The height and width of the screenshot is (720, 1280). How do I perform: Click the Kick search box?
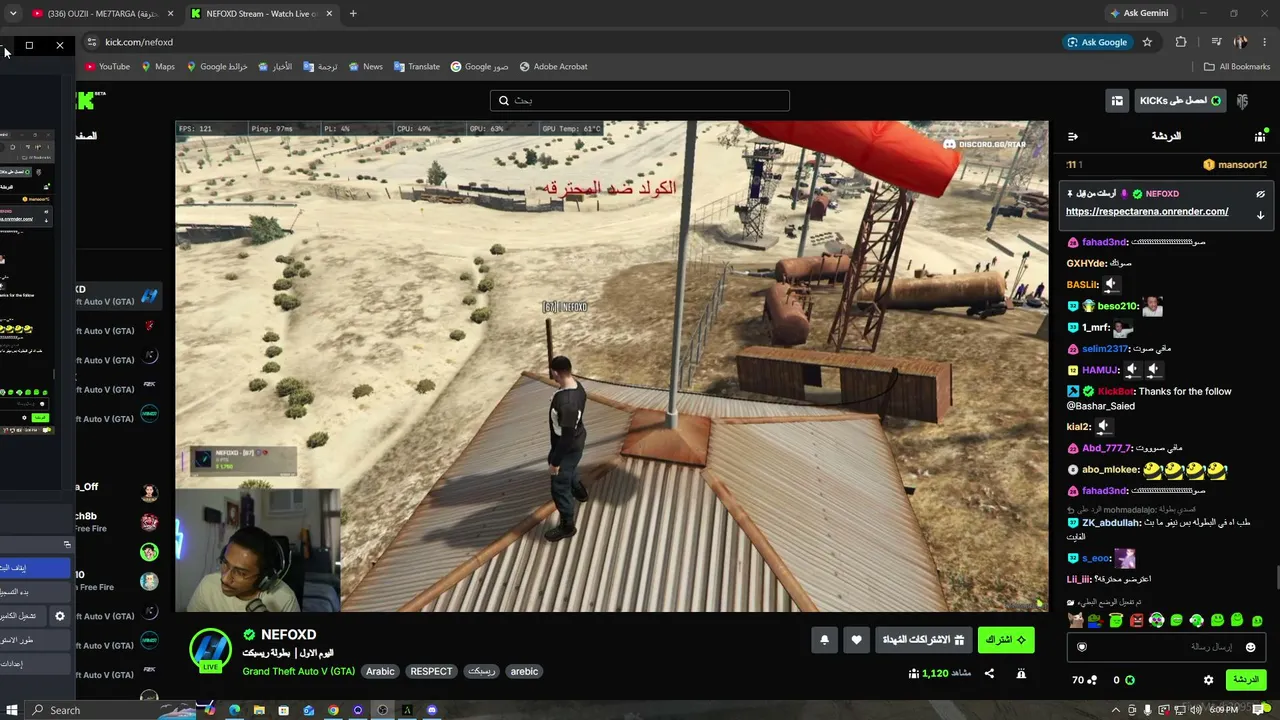[640, 101]
